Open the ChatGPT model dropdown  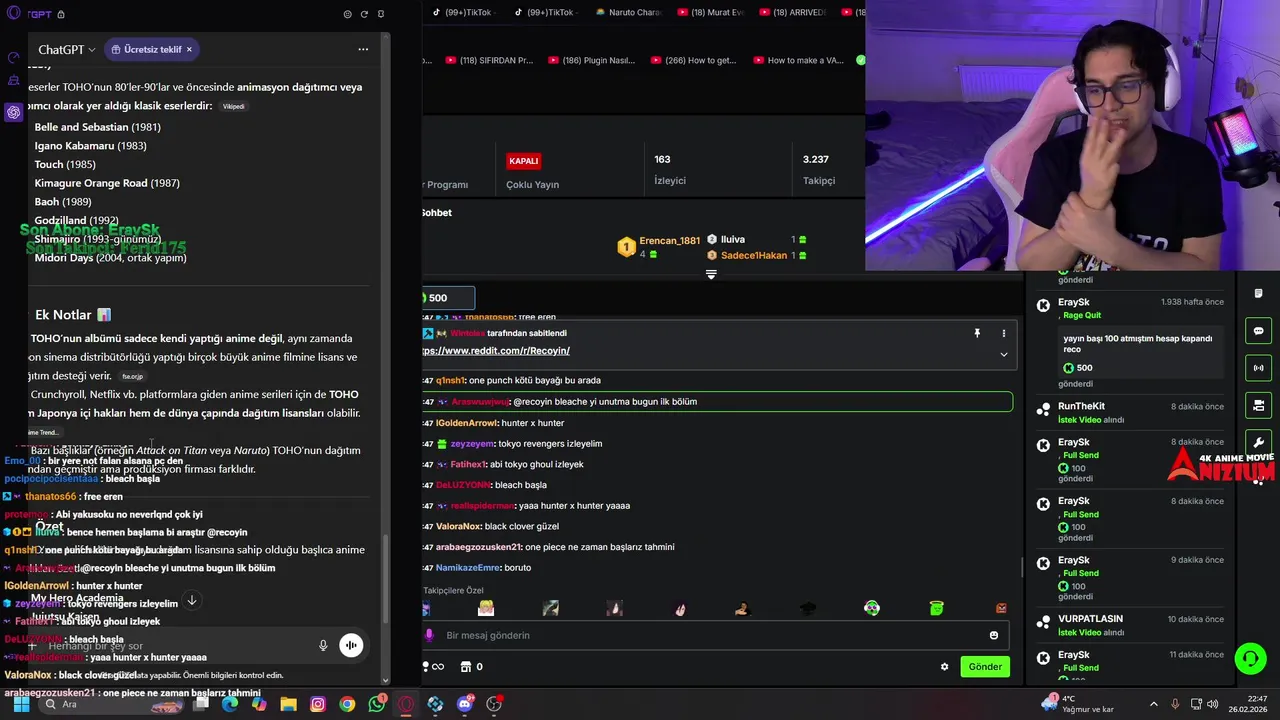click(66, 49)
